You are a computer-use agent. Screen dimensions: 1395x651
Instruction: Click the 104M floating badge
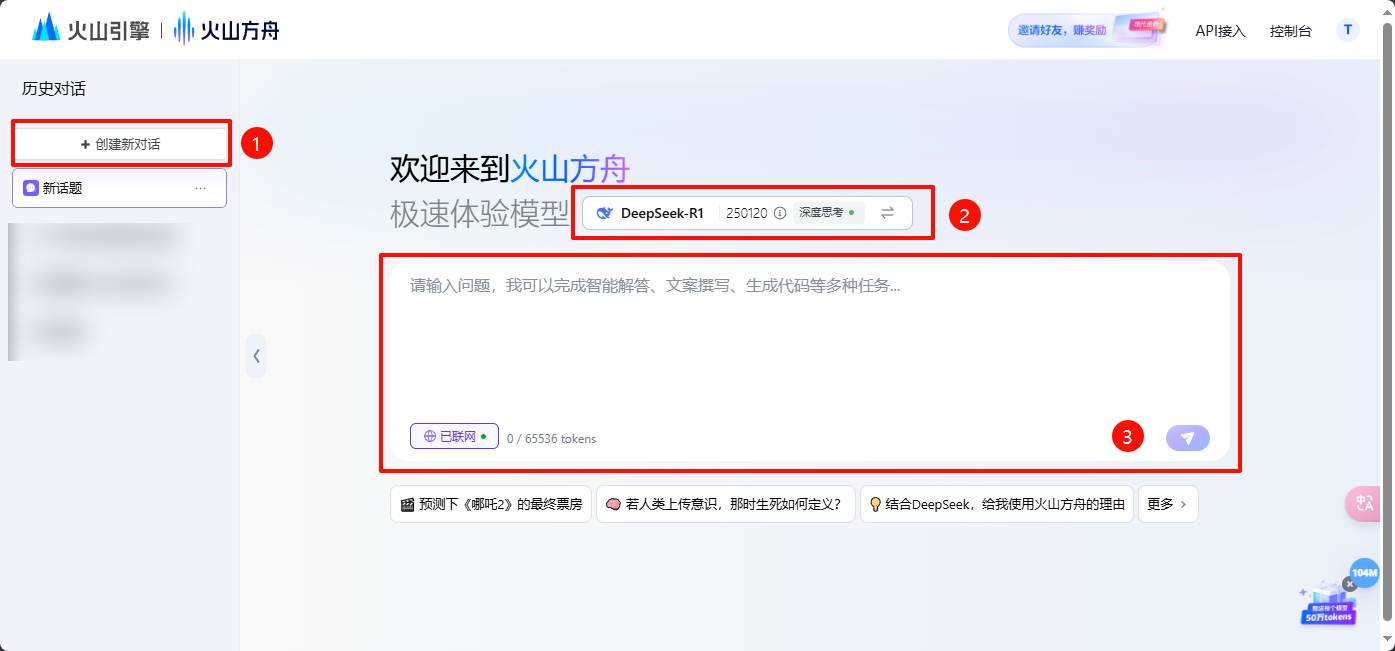(x=1364, y=573)
